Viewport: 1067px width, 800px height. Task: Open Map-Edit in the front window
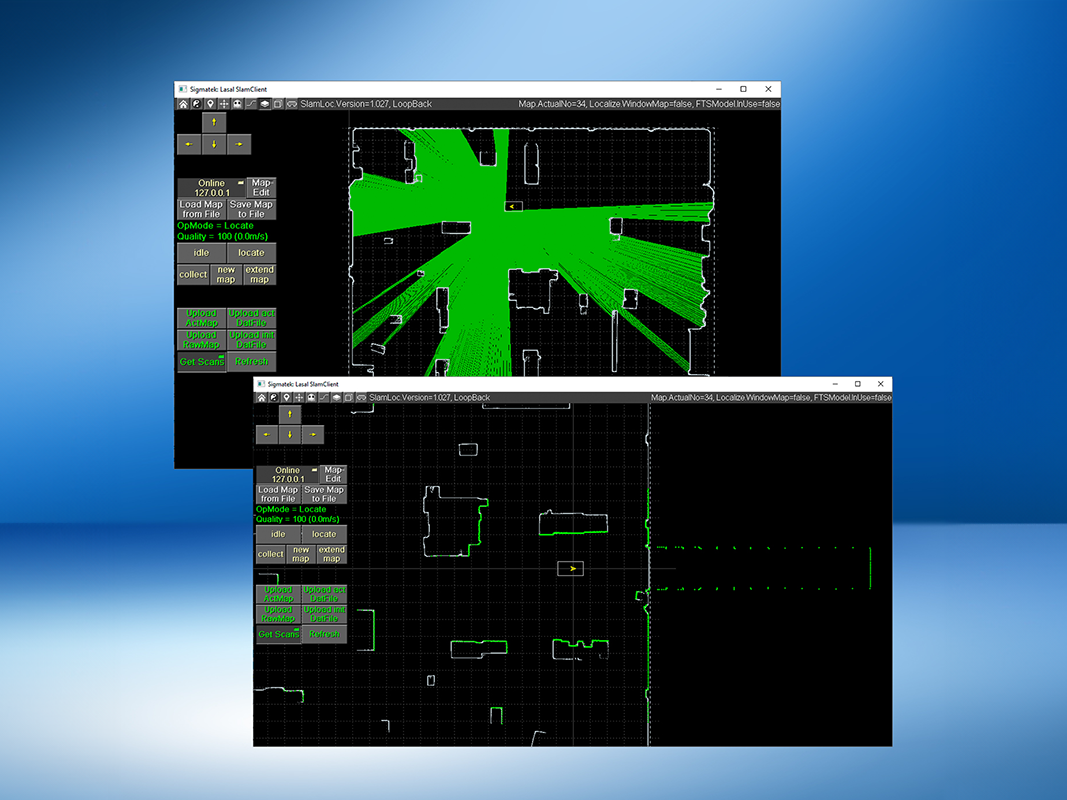tap(333, 474)
